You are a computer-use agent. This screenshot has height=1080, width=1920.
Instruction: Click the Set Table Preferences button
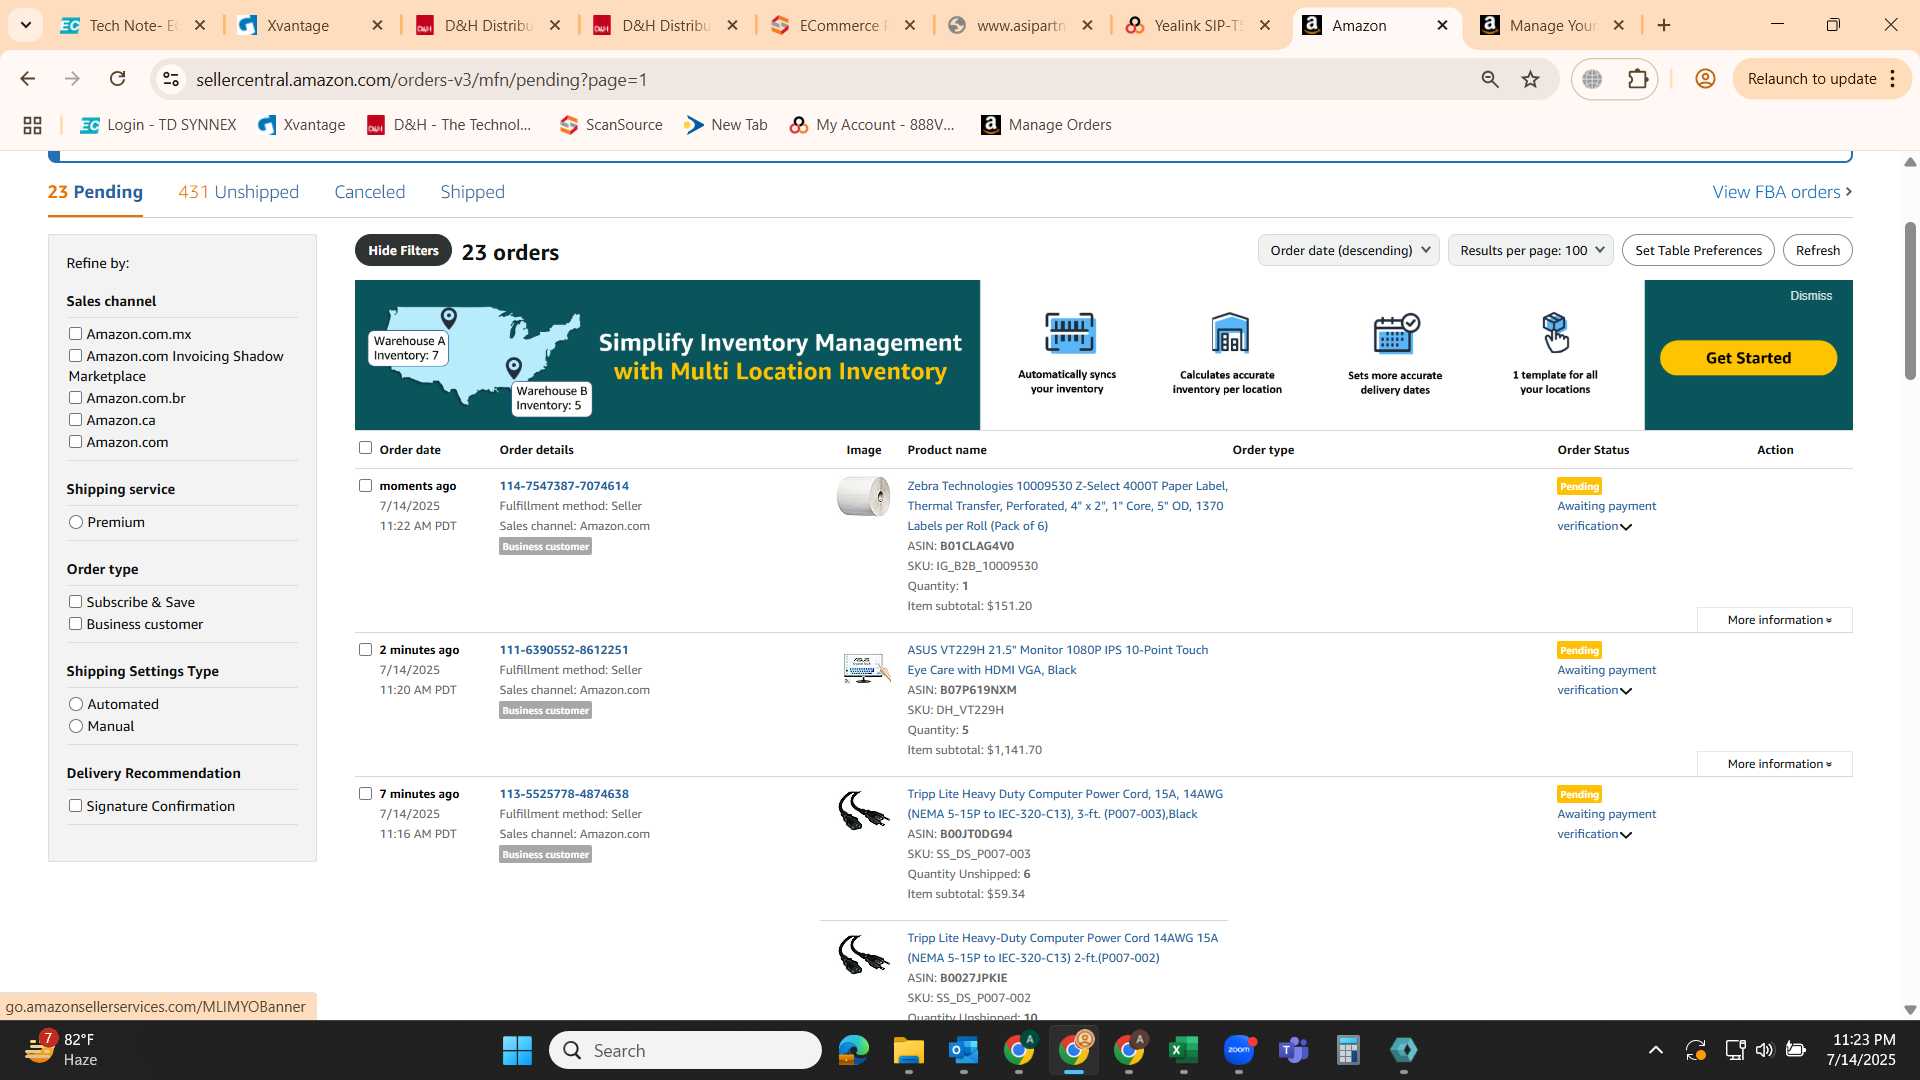click(x=1698, y=250)
